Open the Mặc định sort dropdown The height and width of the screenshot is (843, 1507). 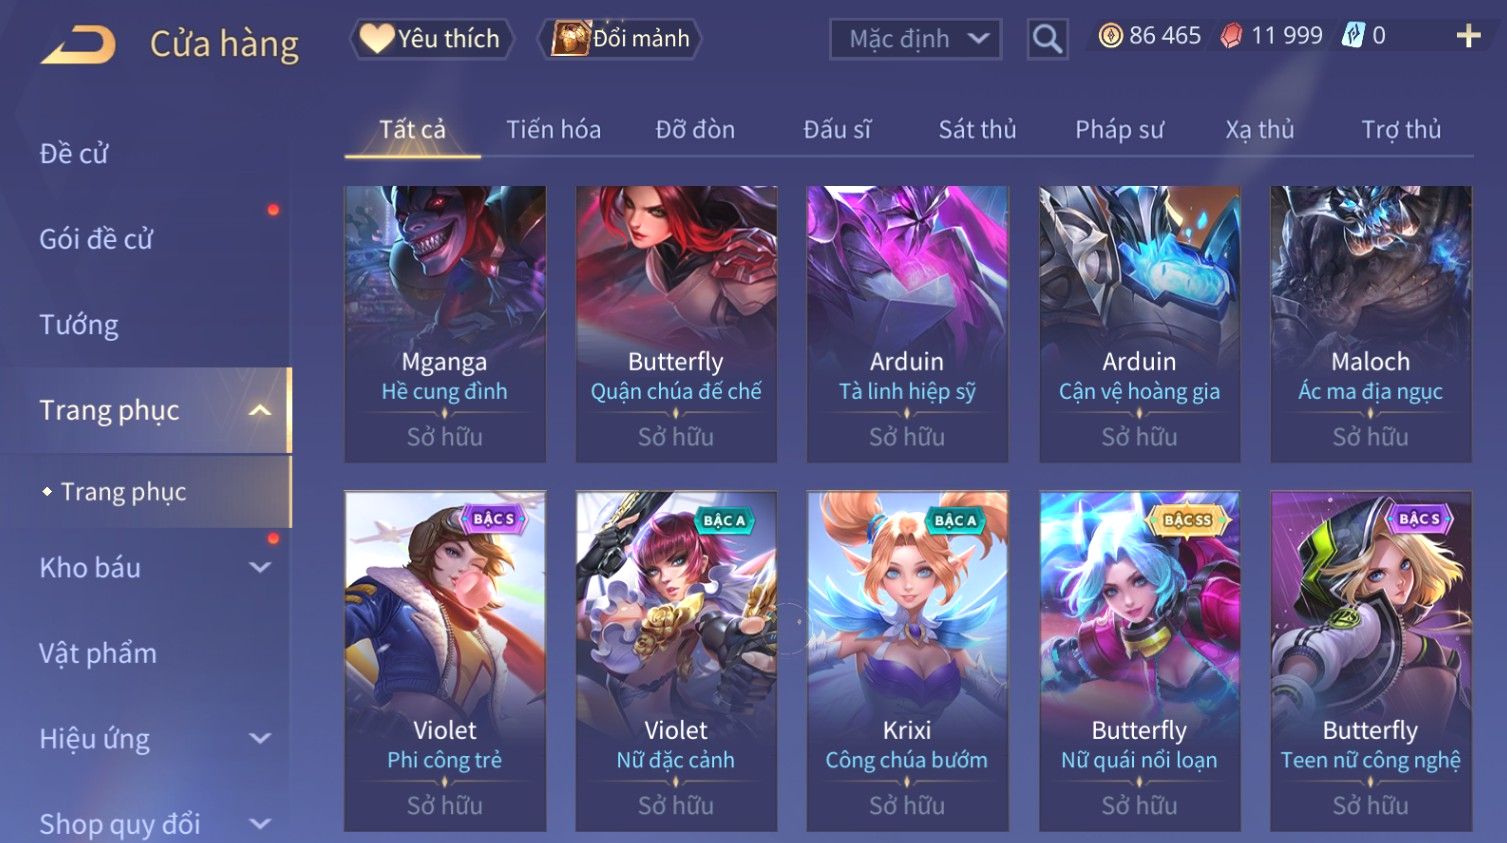[915, 39]
